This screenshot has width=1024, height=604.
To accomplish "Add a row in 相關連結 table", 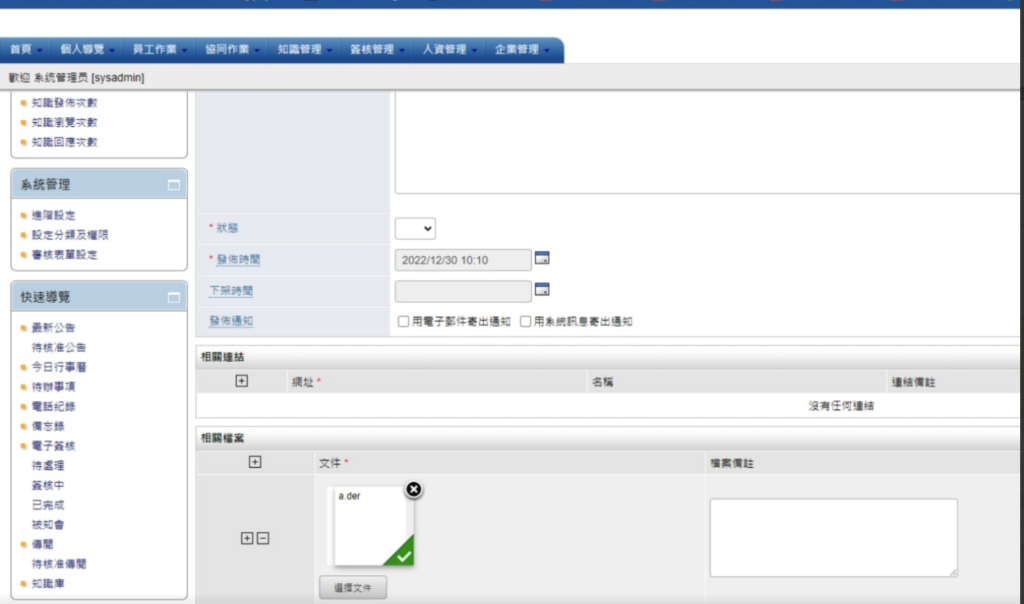I will tap(242, 381).
